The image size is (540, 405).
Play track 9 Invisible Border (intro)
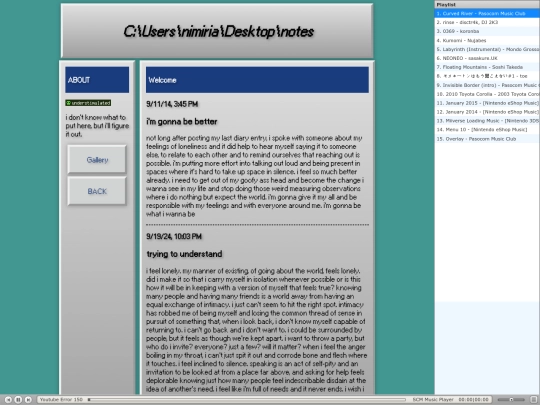tap(487, 85)
